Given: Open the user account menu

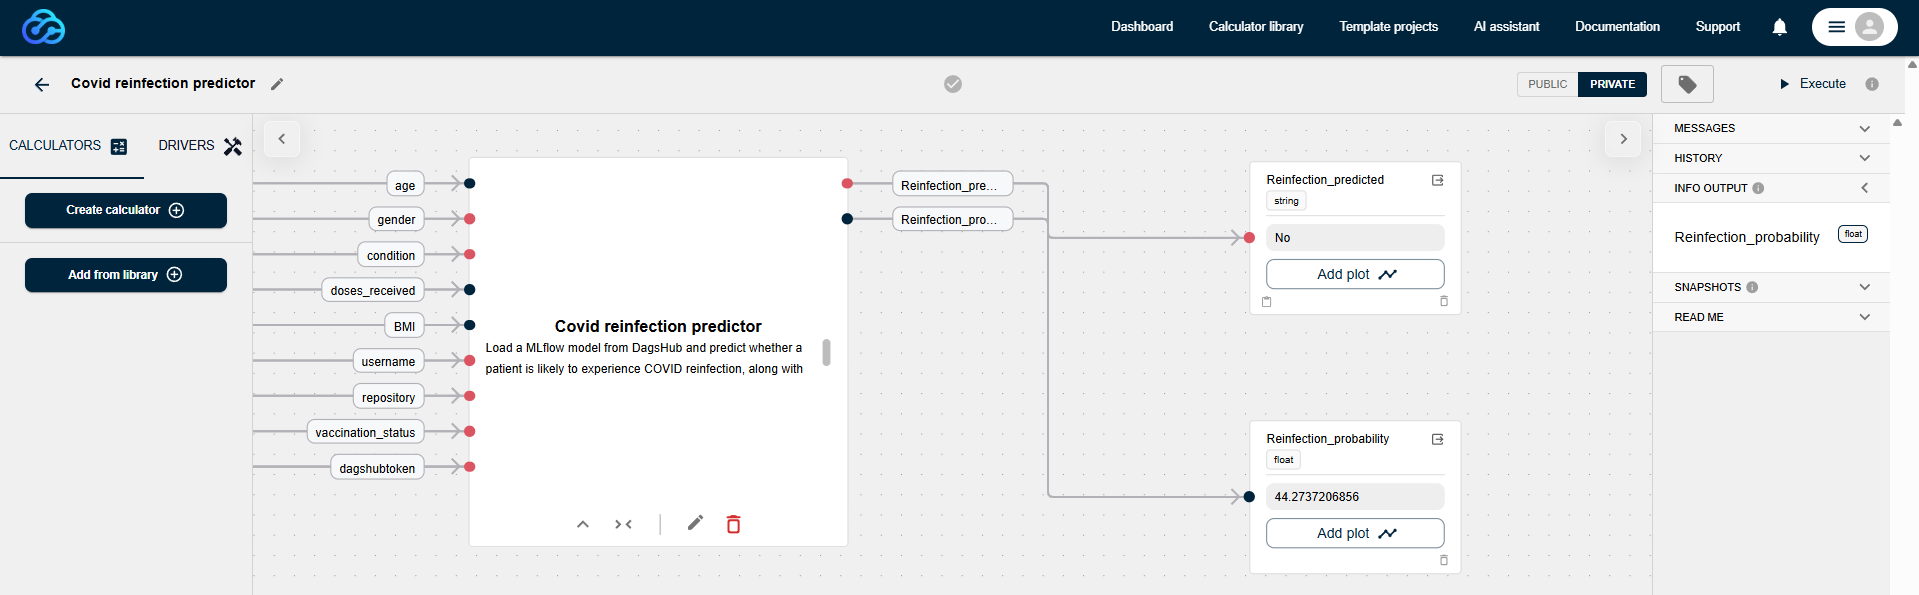Looking at the screenshot, I should [x=1854, y=27].
